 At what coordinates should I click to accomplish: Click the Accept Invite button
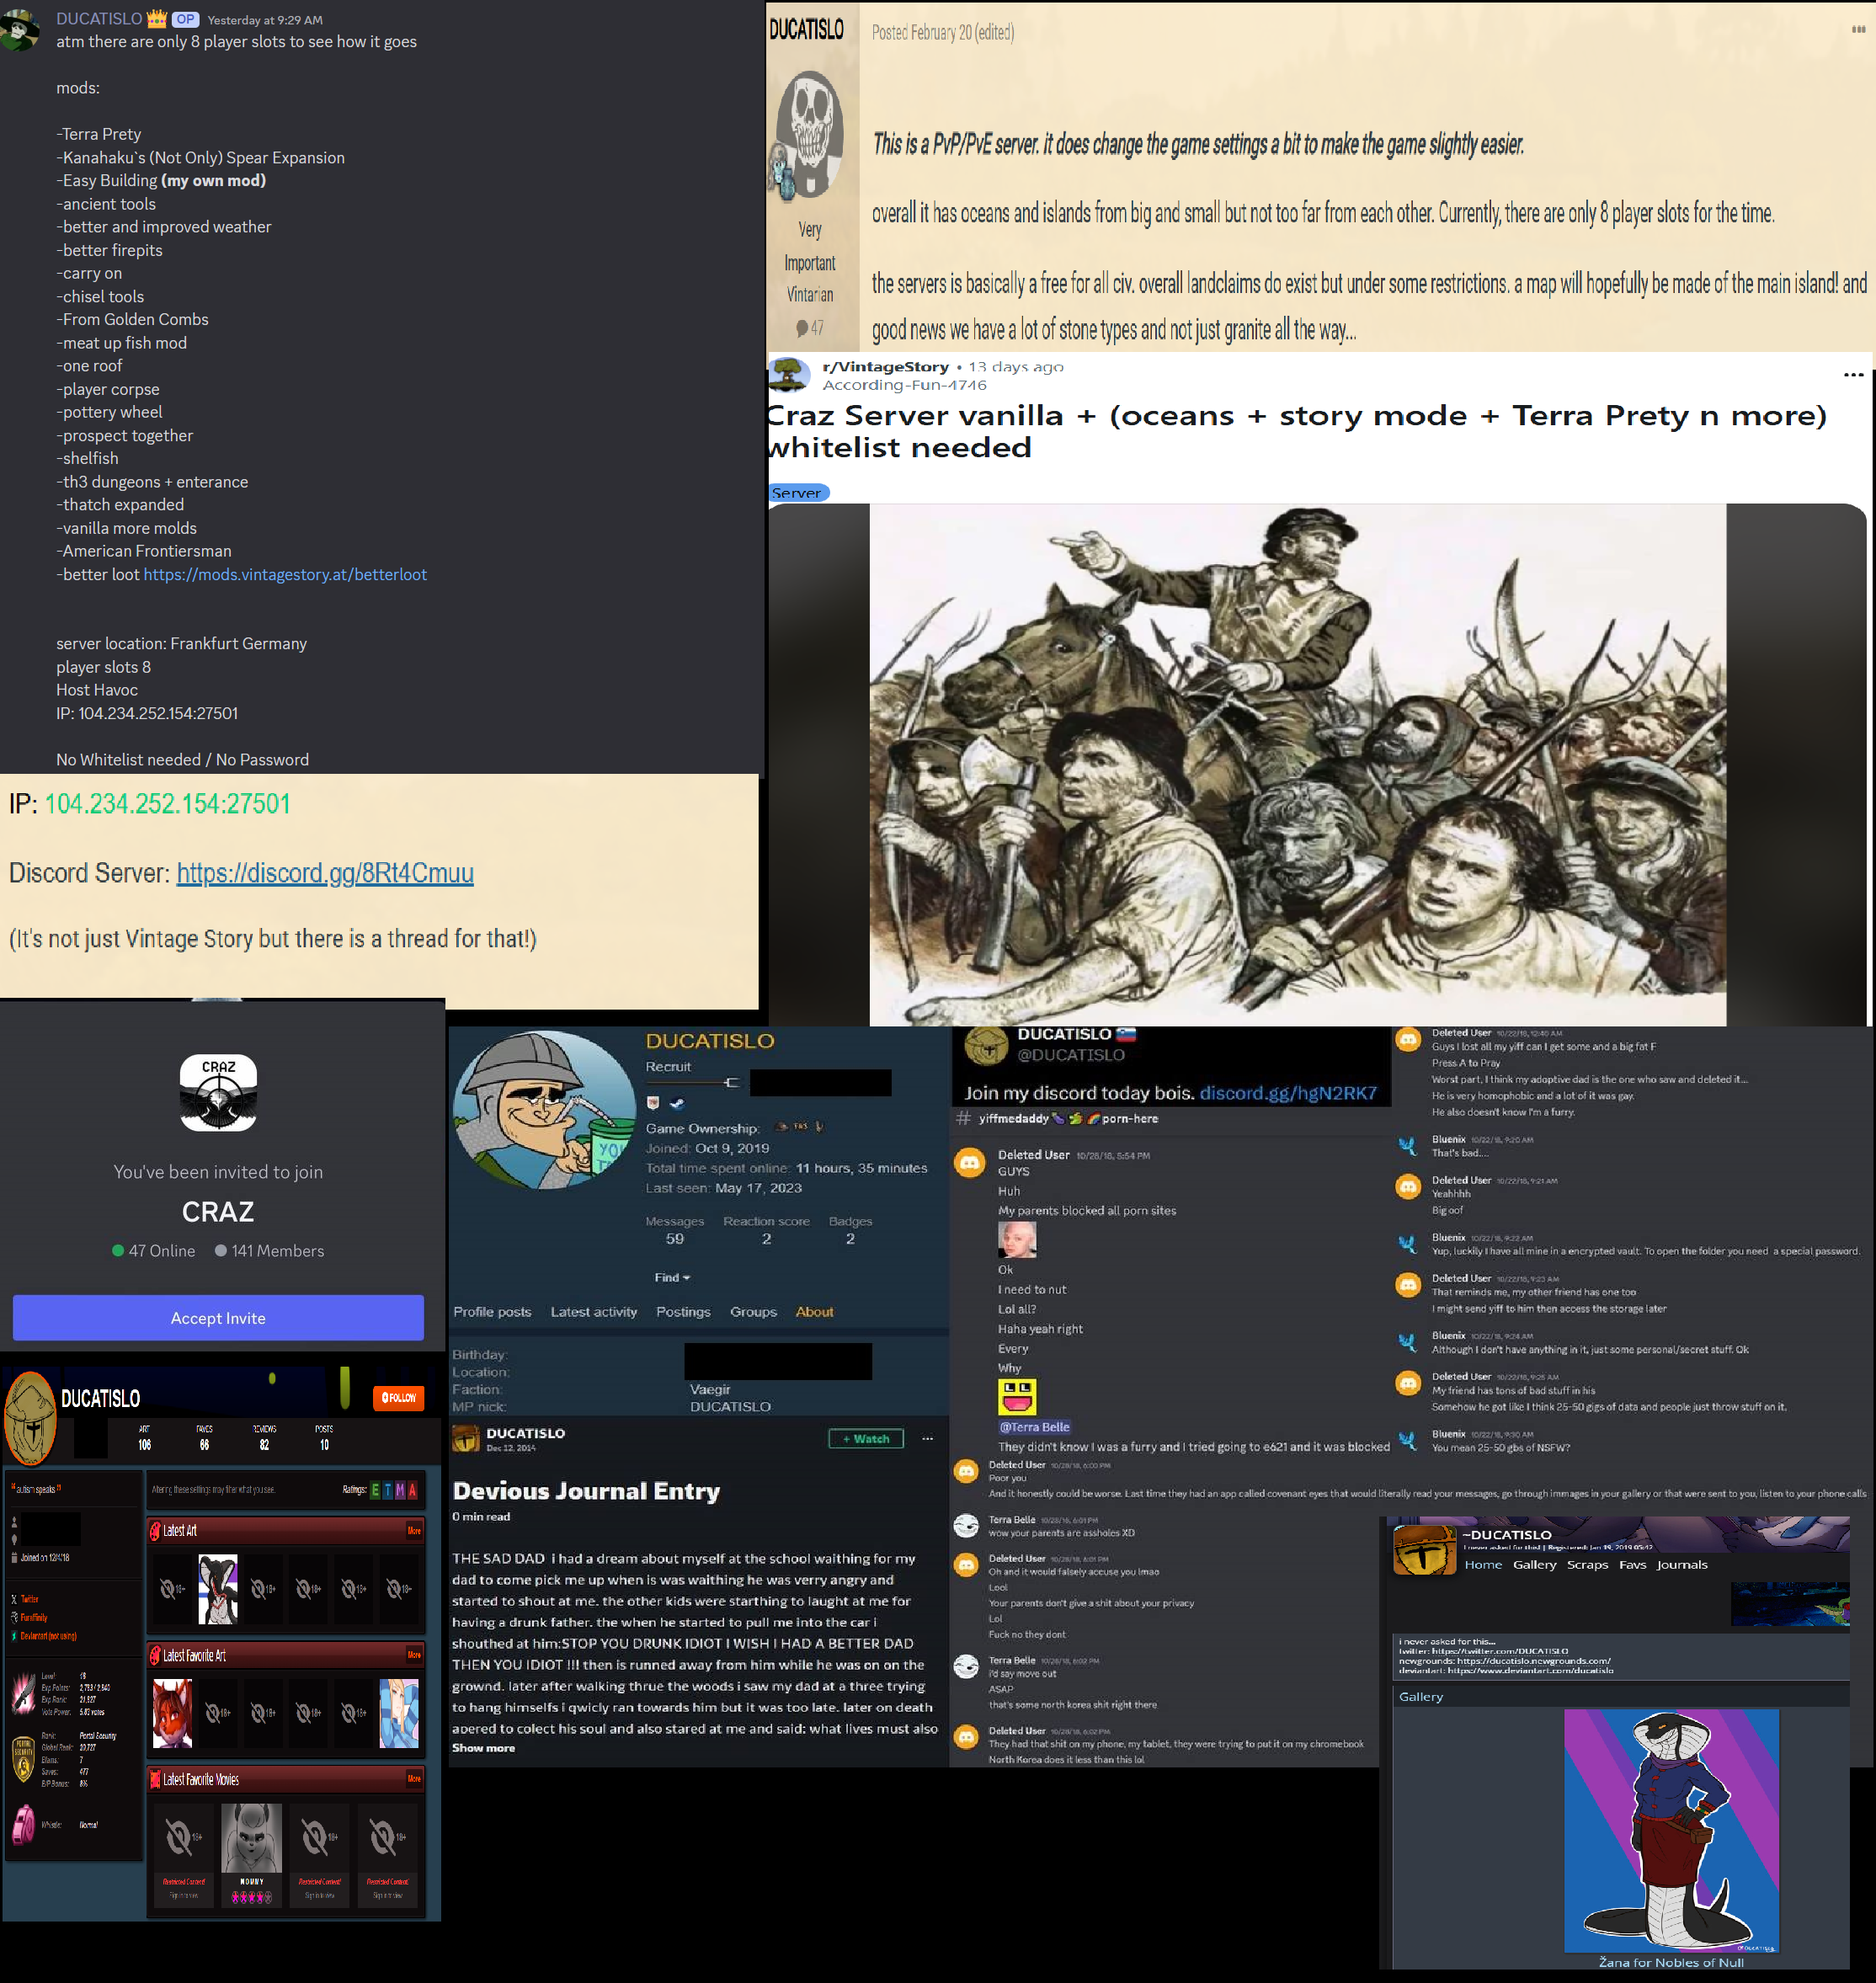[x=218, y=1318]
